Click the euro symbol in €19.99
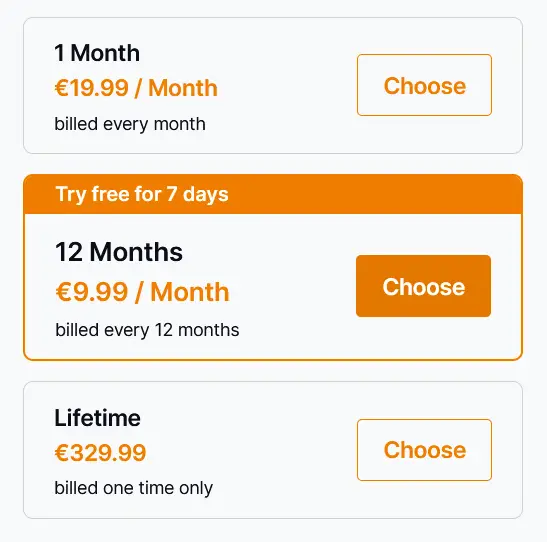547x542 pixels. [x=61, y=88]
